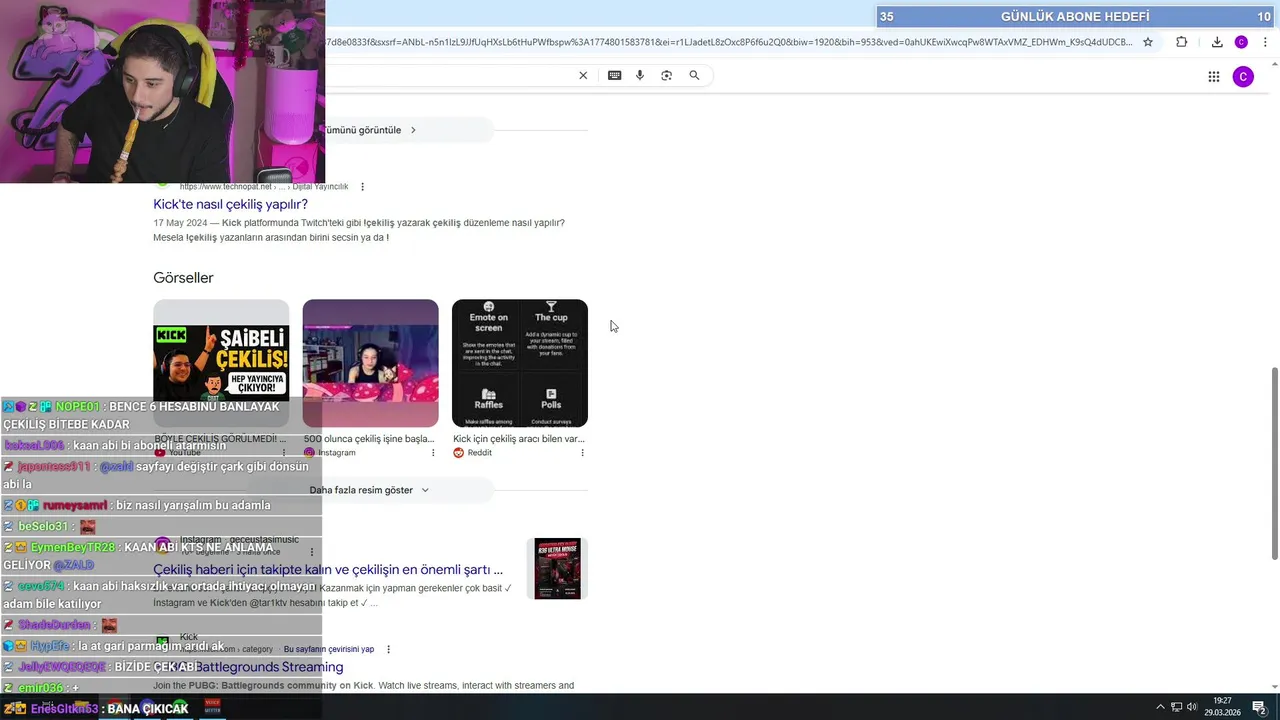Open the Google account avatar on page
The width and height of the screenshot is (1280, 720).
coord(1243,77)
